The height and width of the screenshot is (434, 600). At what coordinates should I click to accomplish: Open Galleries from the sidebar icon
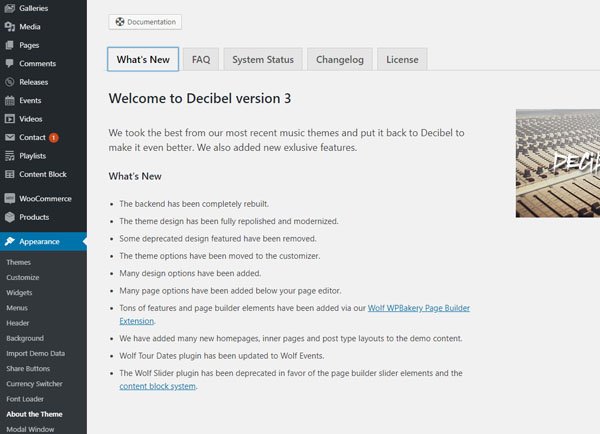(x=10, y=8)
